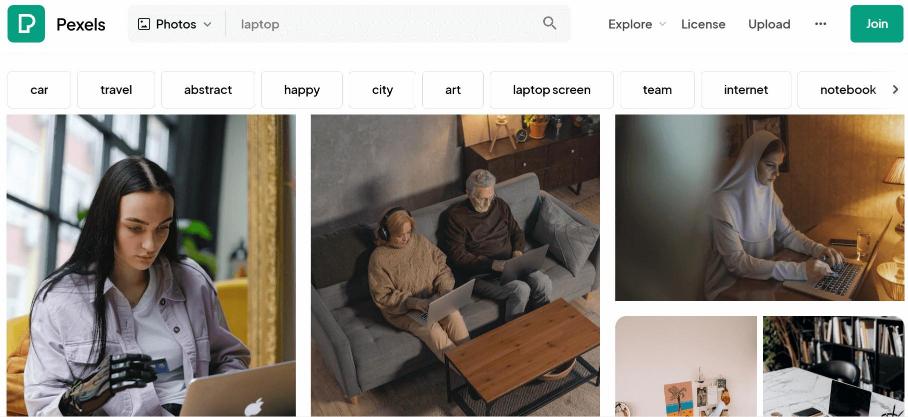Viewport: 908px width, 417px height.
Task: Open the Photos media type dropdown
Action: tap(175, 24)
